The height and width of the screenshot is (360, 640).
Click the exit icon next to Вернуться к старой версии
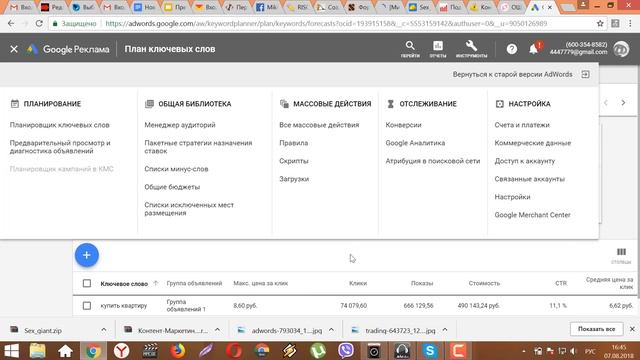click(x=585, y=74)
